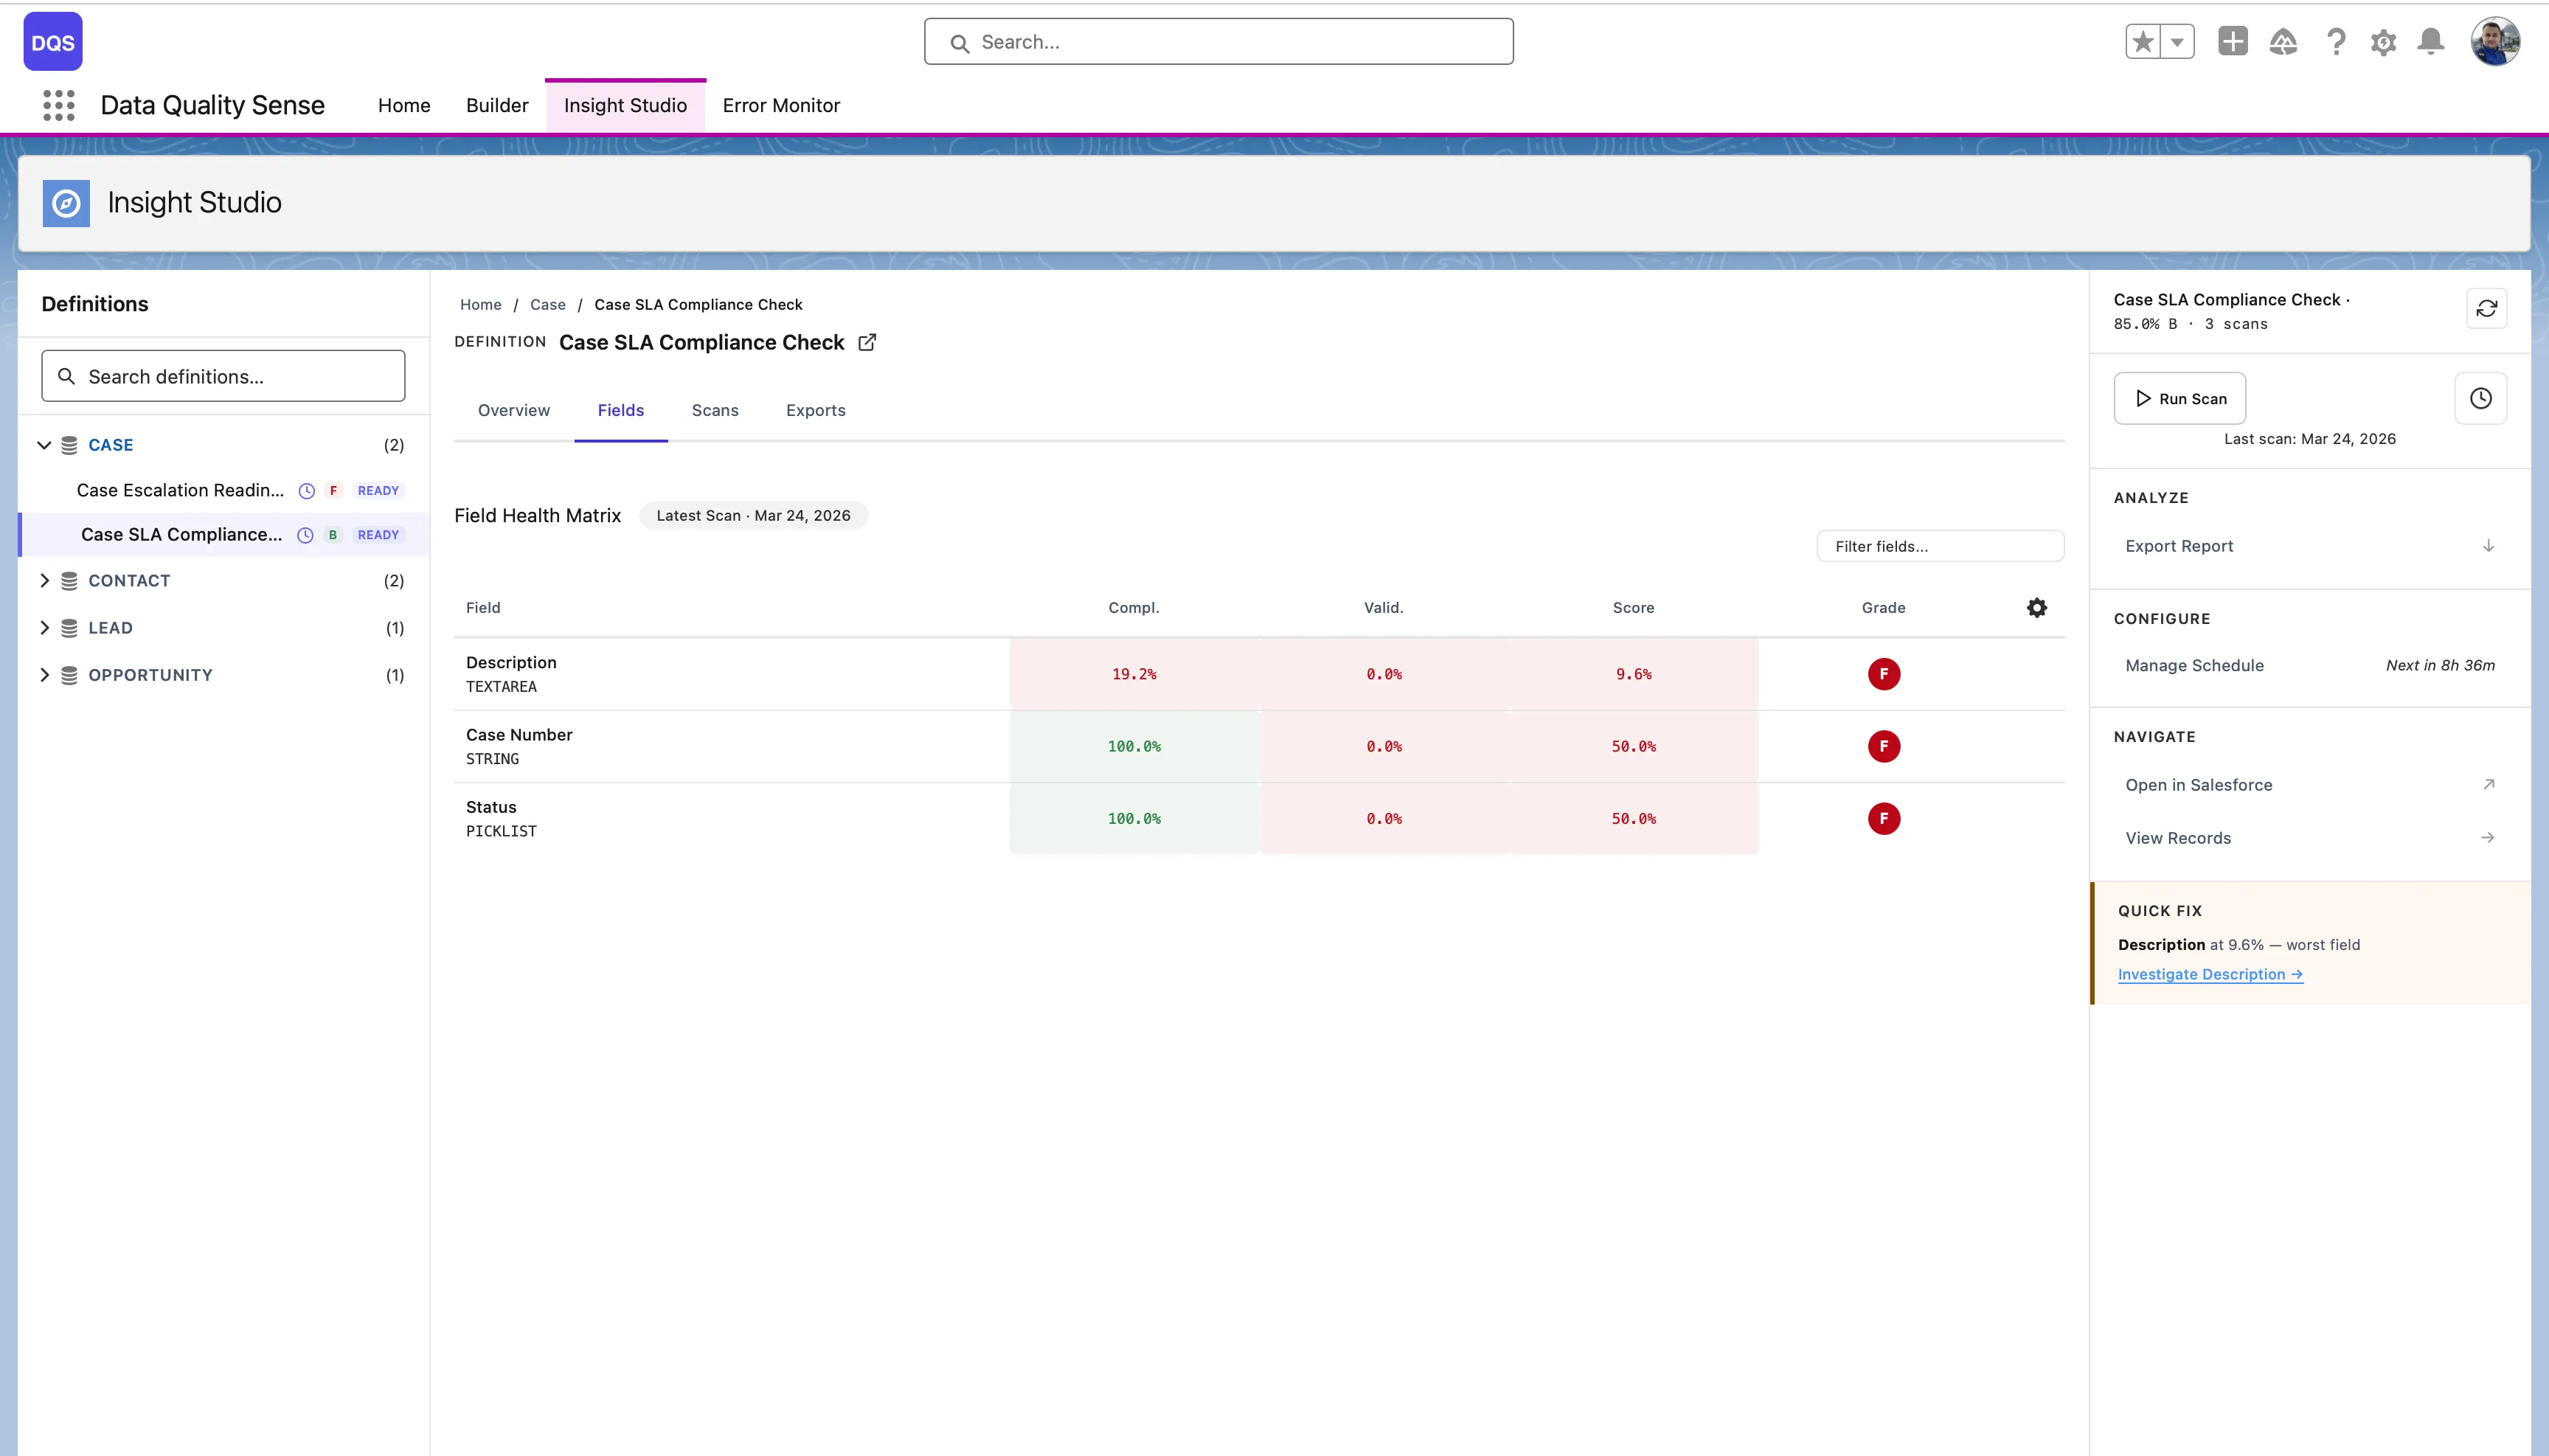Open column settings gear in Field Health Matrix
This screenshot has height=1456, width=2549.
point(2037,607)
